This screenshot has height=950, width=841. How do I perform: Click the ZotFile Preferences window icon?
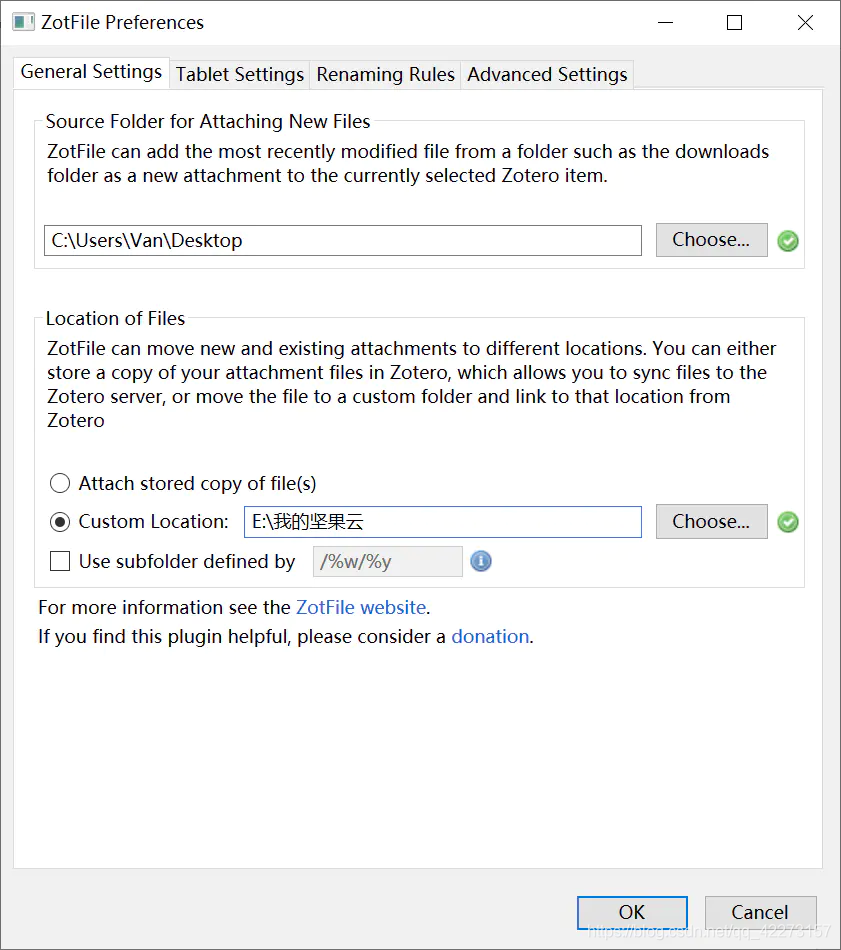(x=23, y=22)
